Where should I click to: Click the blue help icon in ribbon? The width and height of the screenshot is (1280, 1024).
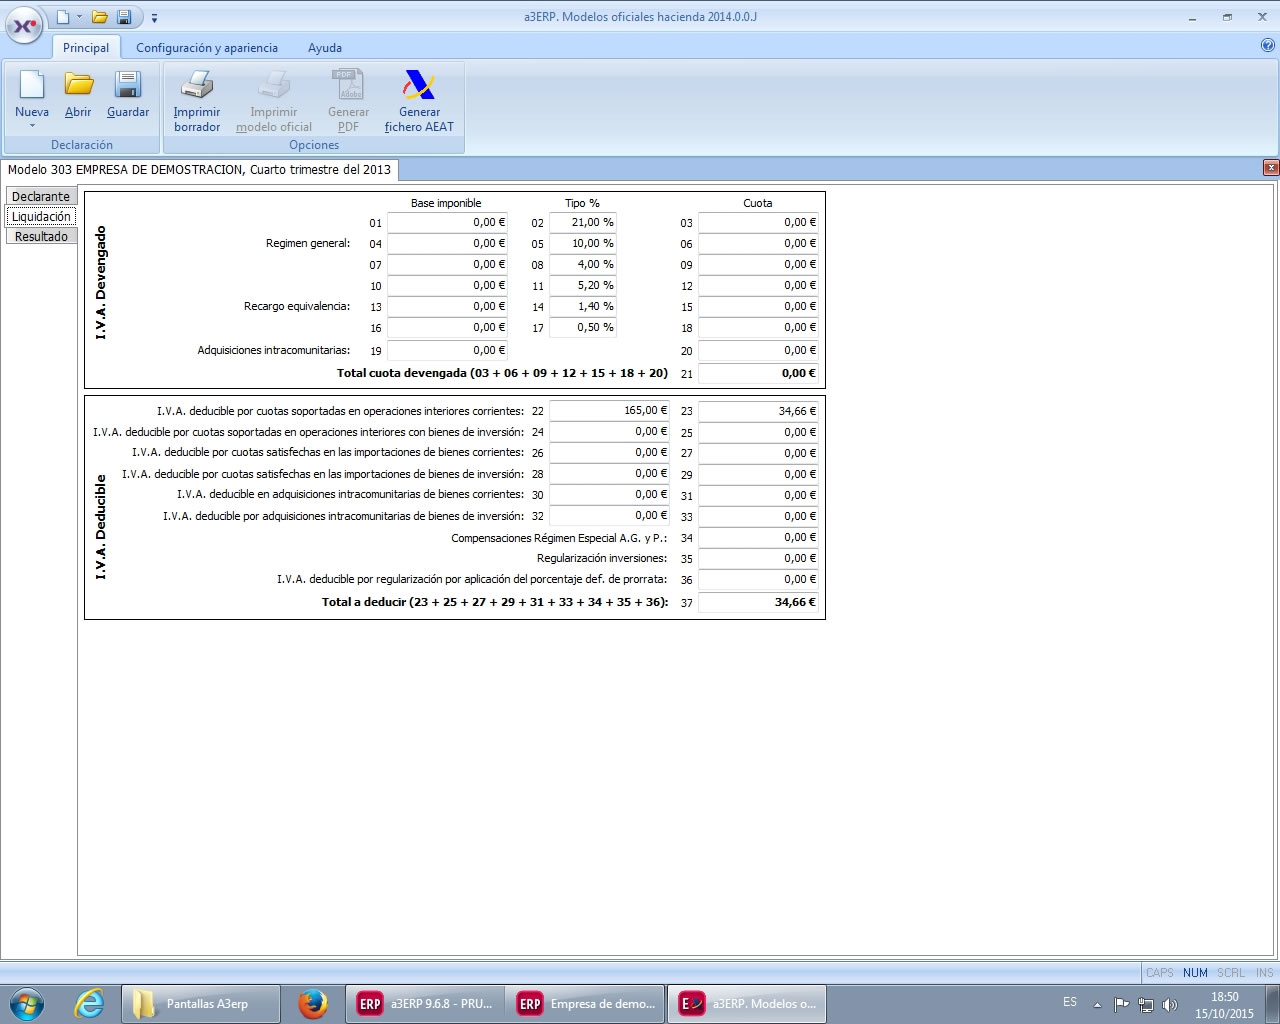pyautogui.click(x=1269, y=45)
